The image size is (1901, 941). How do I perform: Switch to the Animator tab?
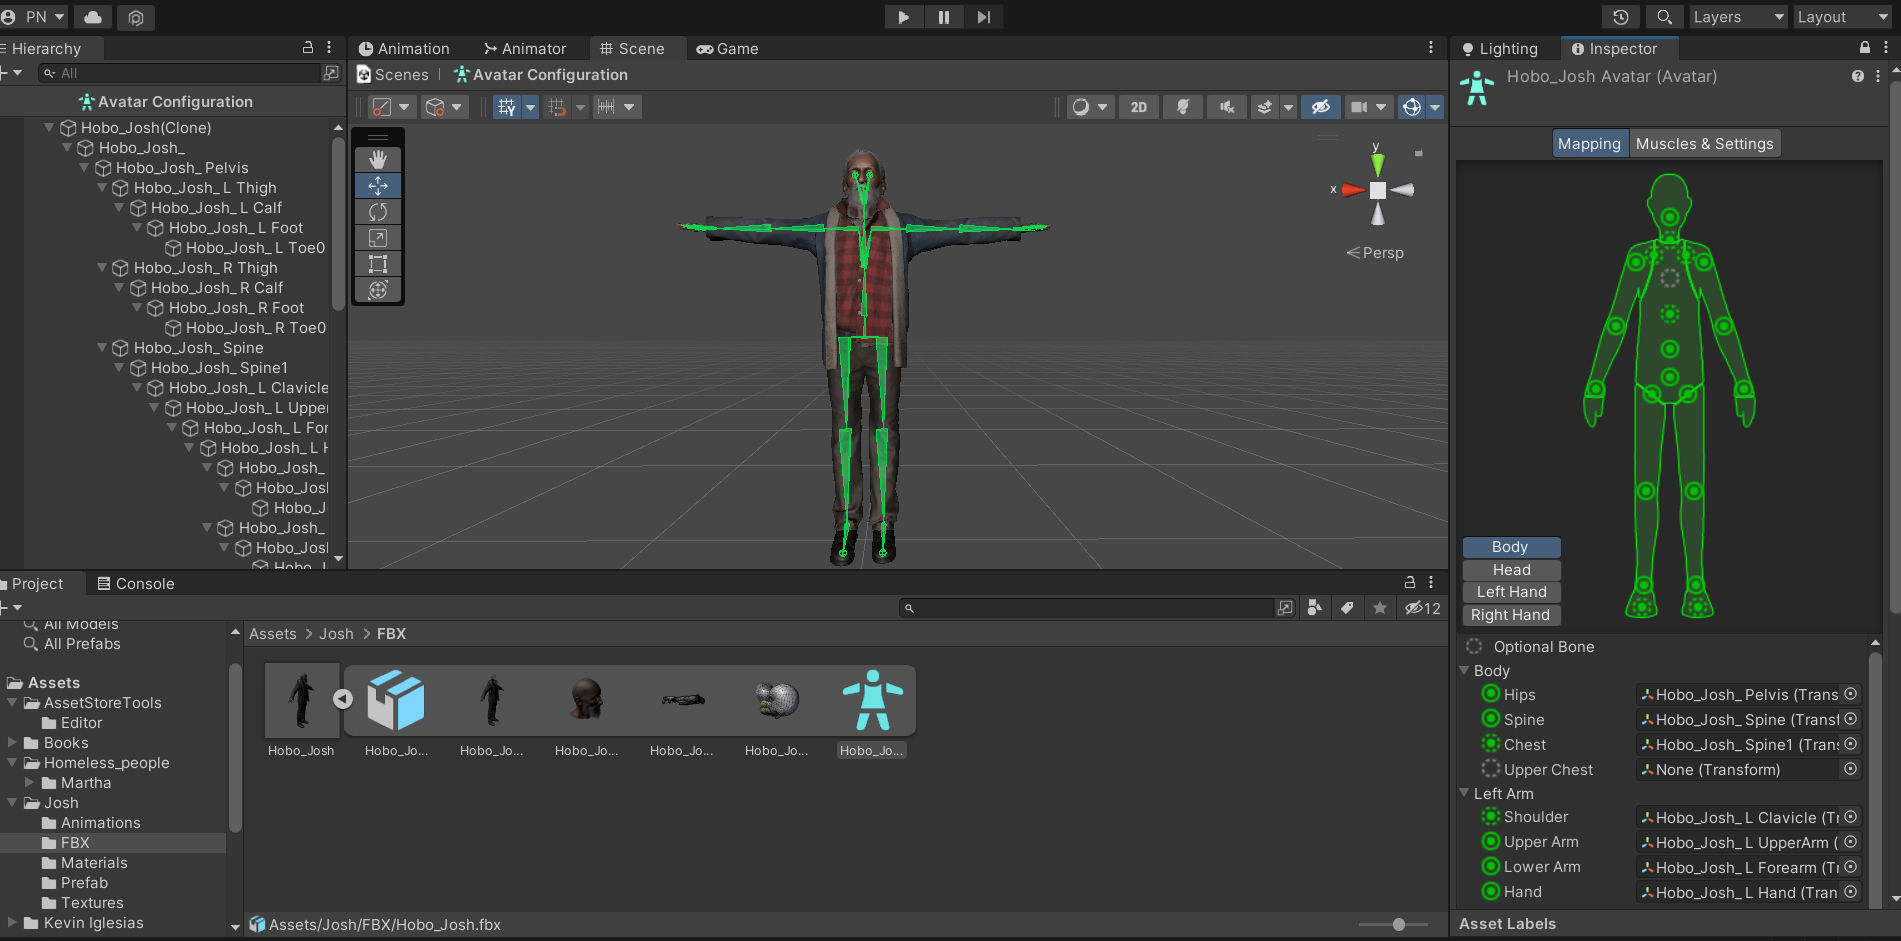(x=525, y=48)
